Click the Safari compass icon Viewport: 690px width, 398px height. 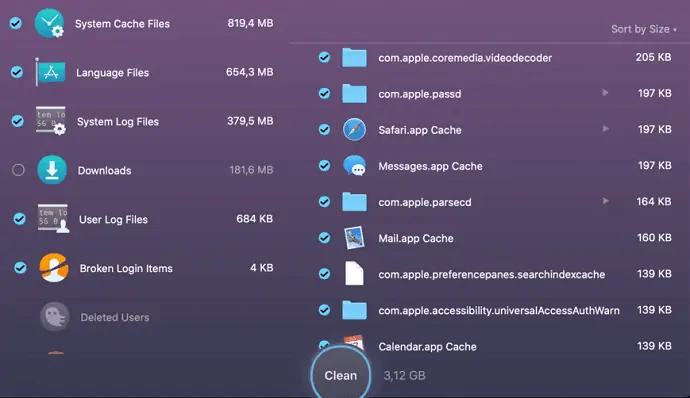(354, 129)
